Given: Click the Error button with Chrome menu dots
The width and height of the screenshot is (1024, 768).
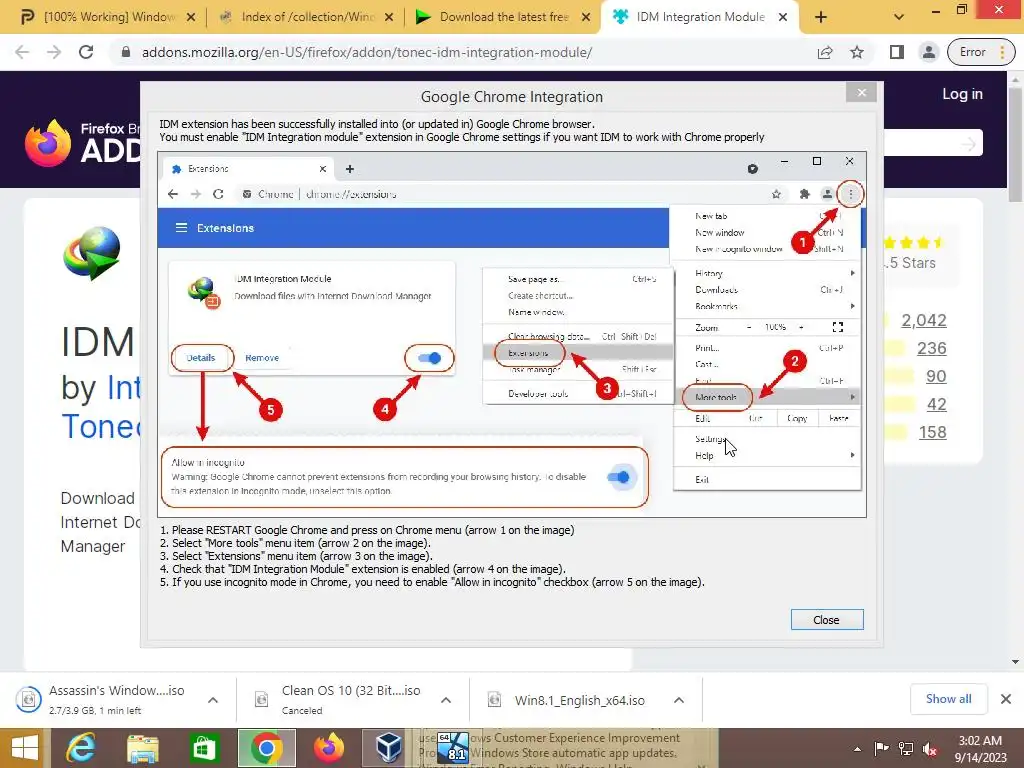Looking at the screenshot, I should tap(981, 52).
